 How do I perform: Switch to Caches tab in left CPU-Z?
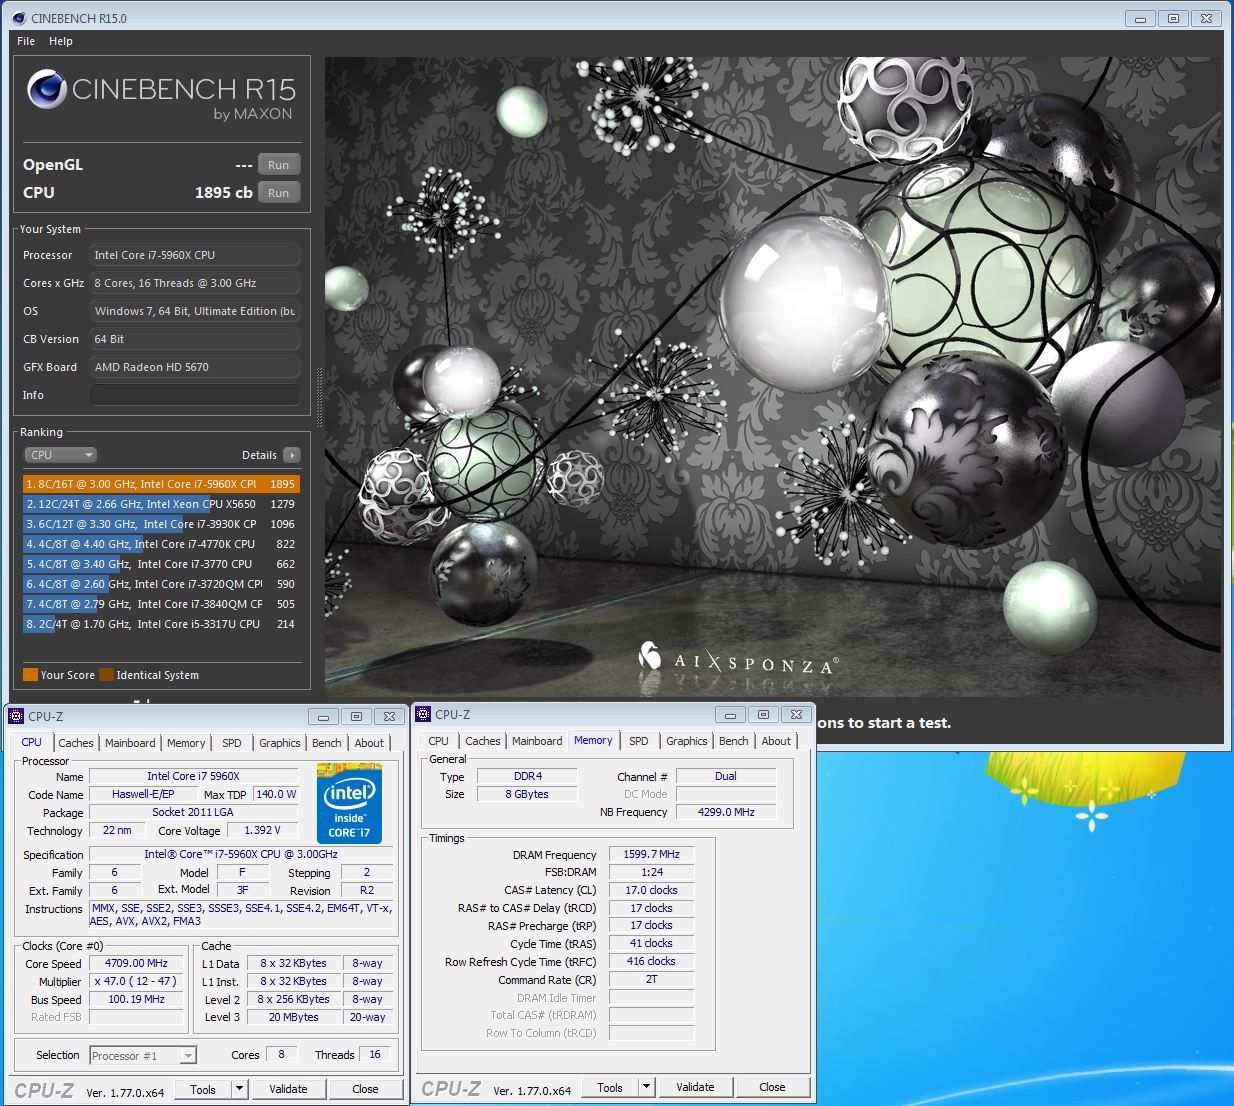[76, 743]
